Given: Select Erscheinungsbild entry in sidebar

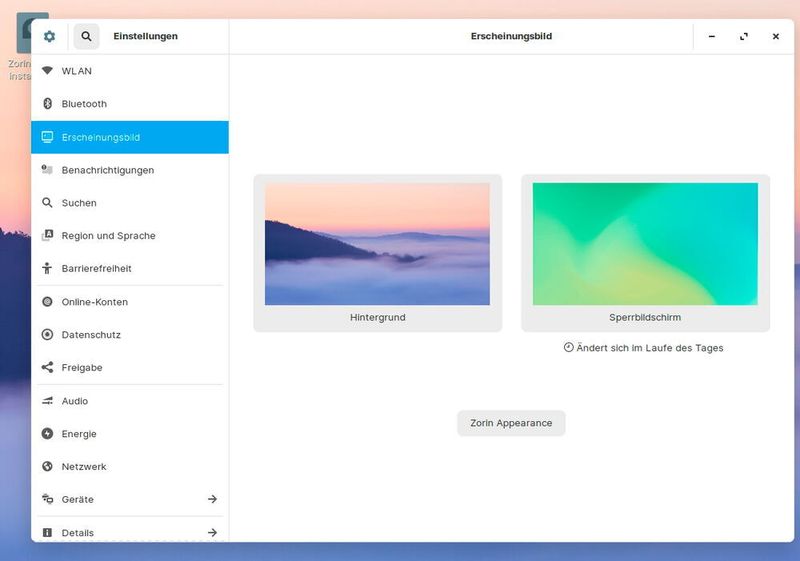Looking at the screenshot, I should tap(130, 137).
